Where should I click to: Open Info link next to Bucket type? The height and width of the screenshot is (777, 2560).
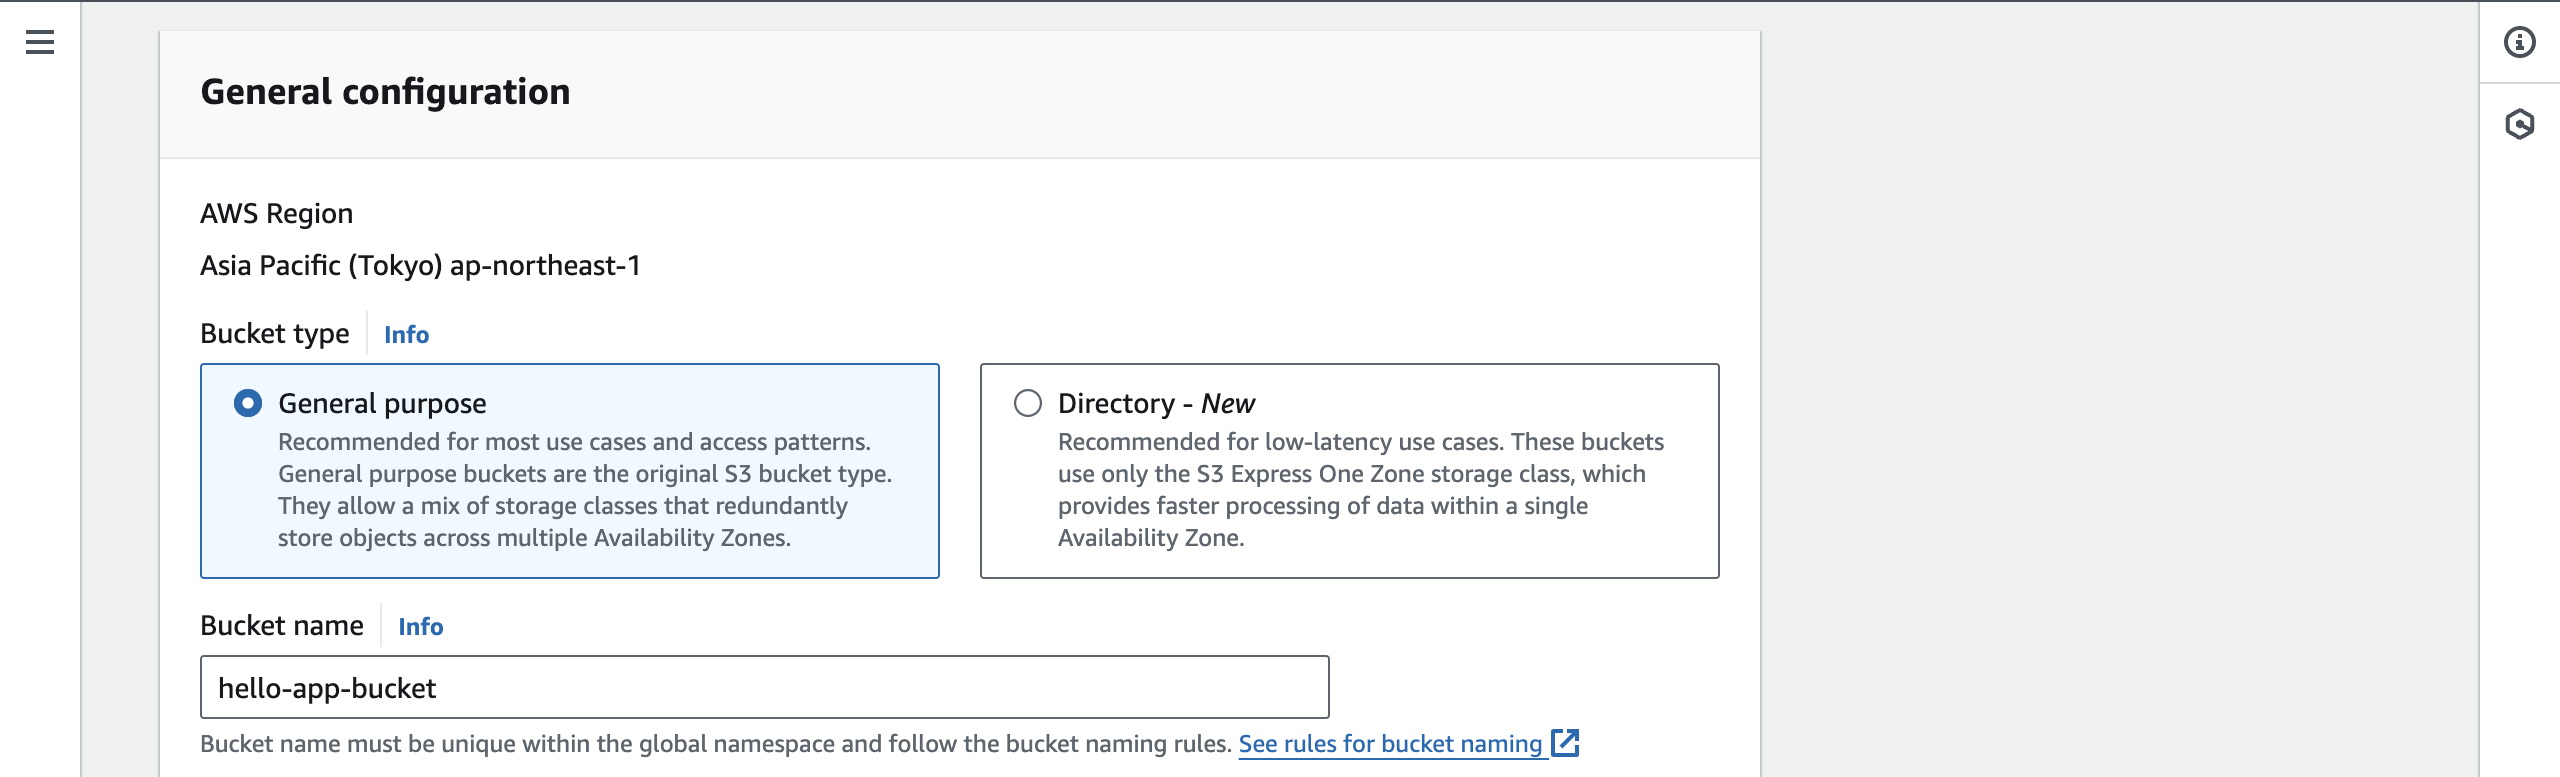click(406, 335)
